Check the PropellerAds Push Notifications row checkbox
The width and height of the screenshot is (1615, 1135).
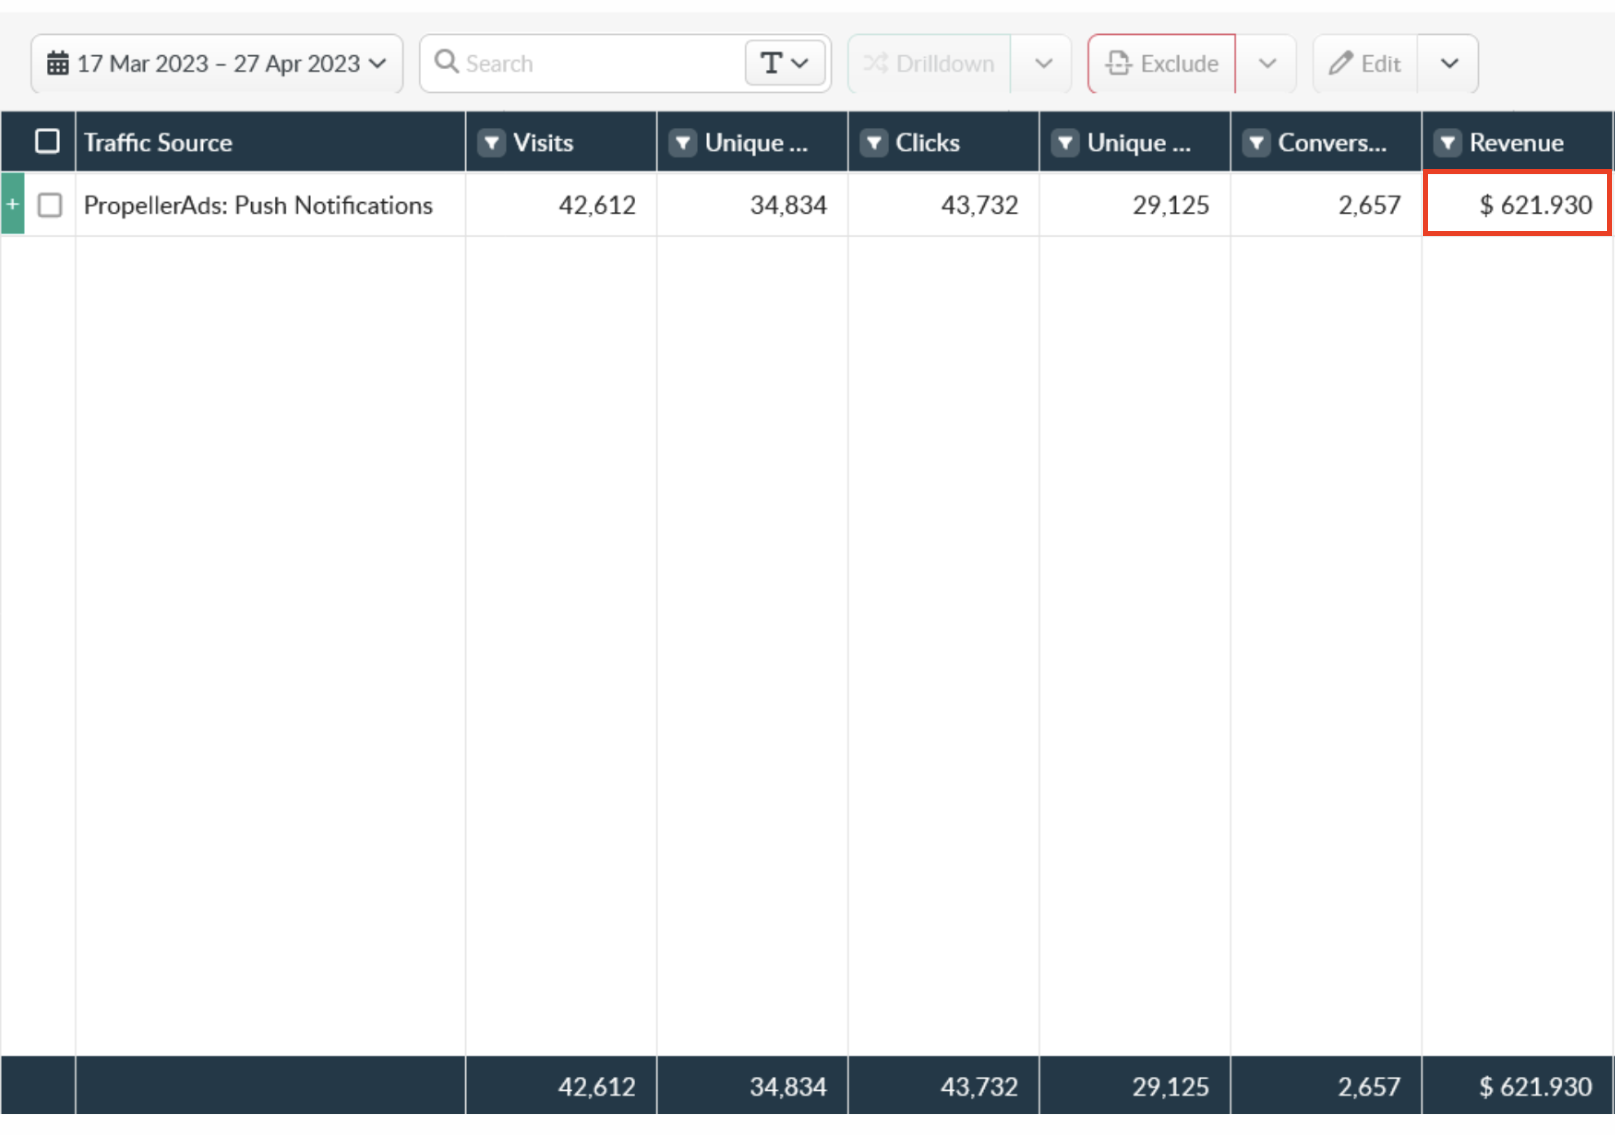point(50,205)
